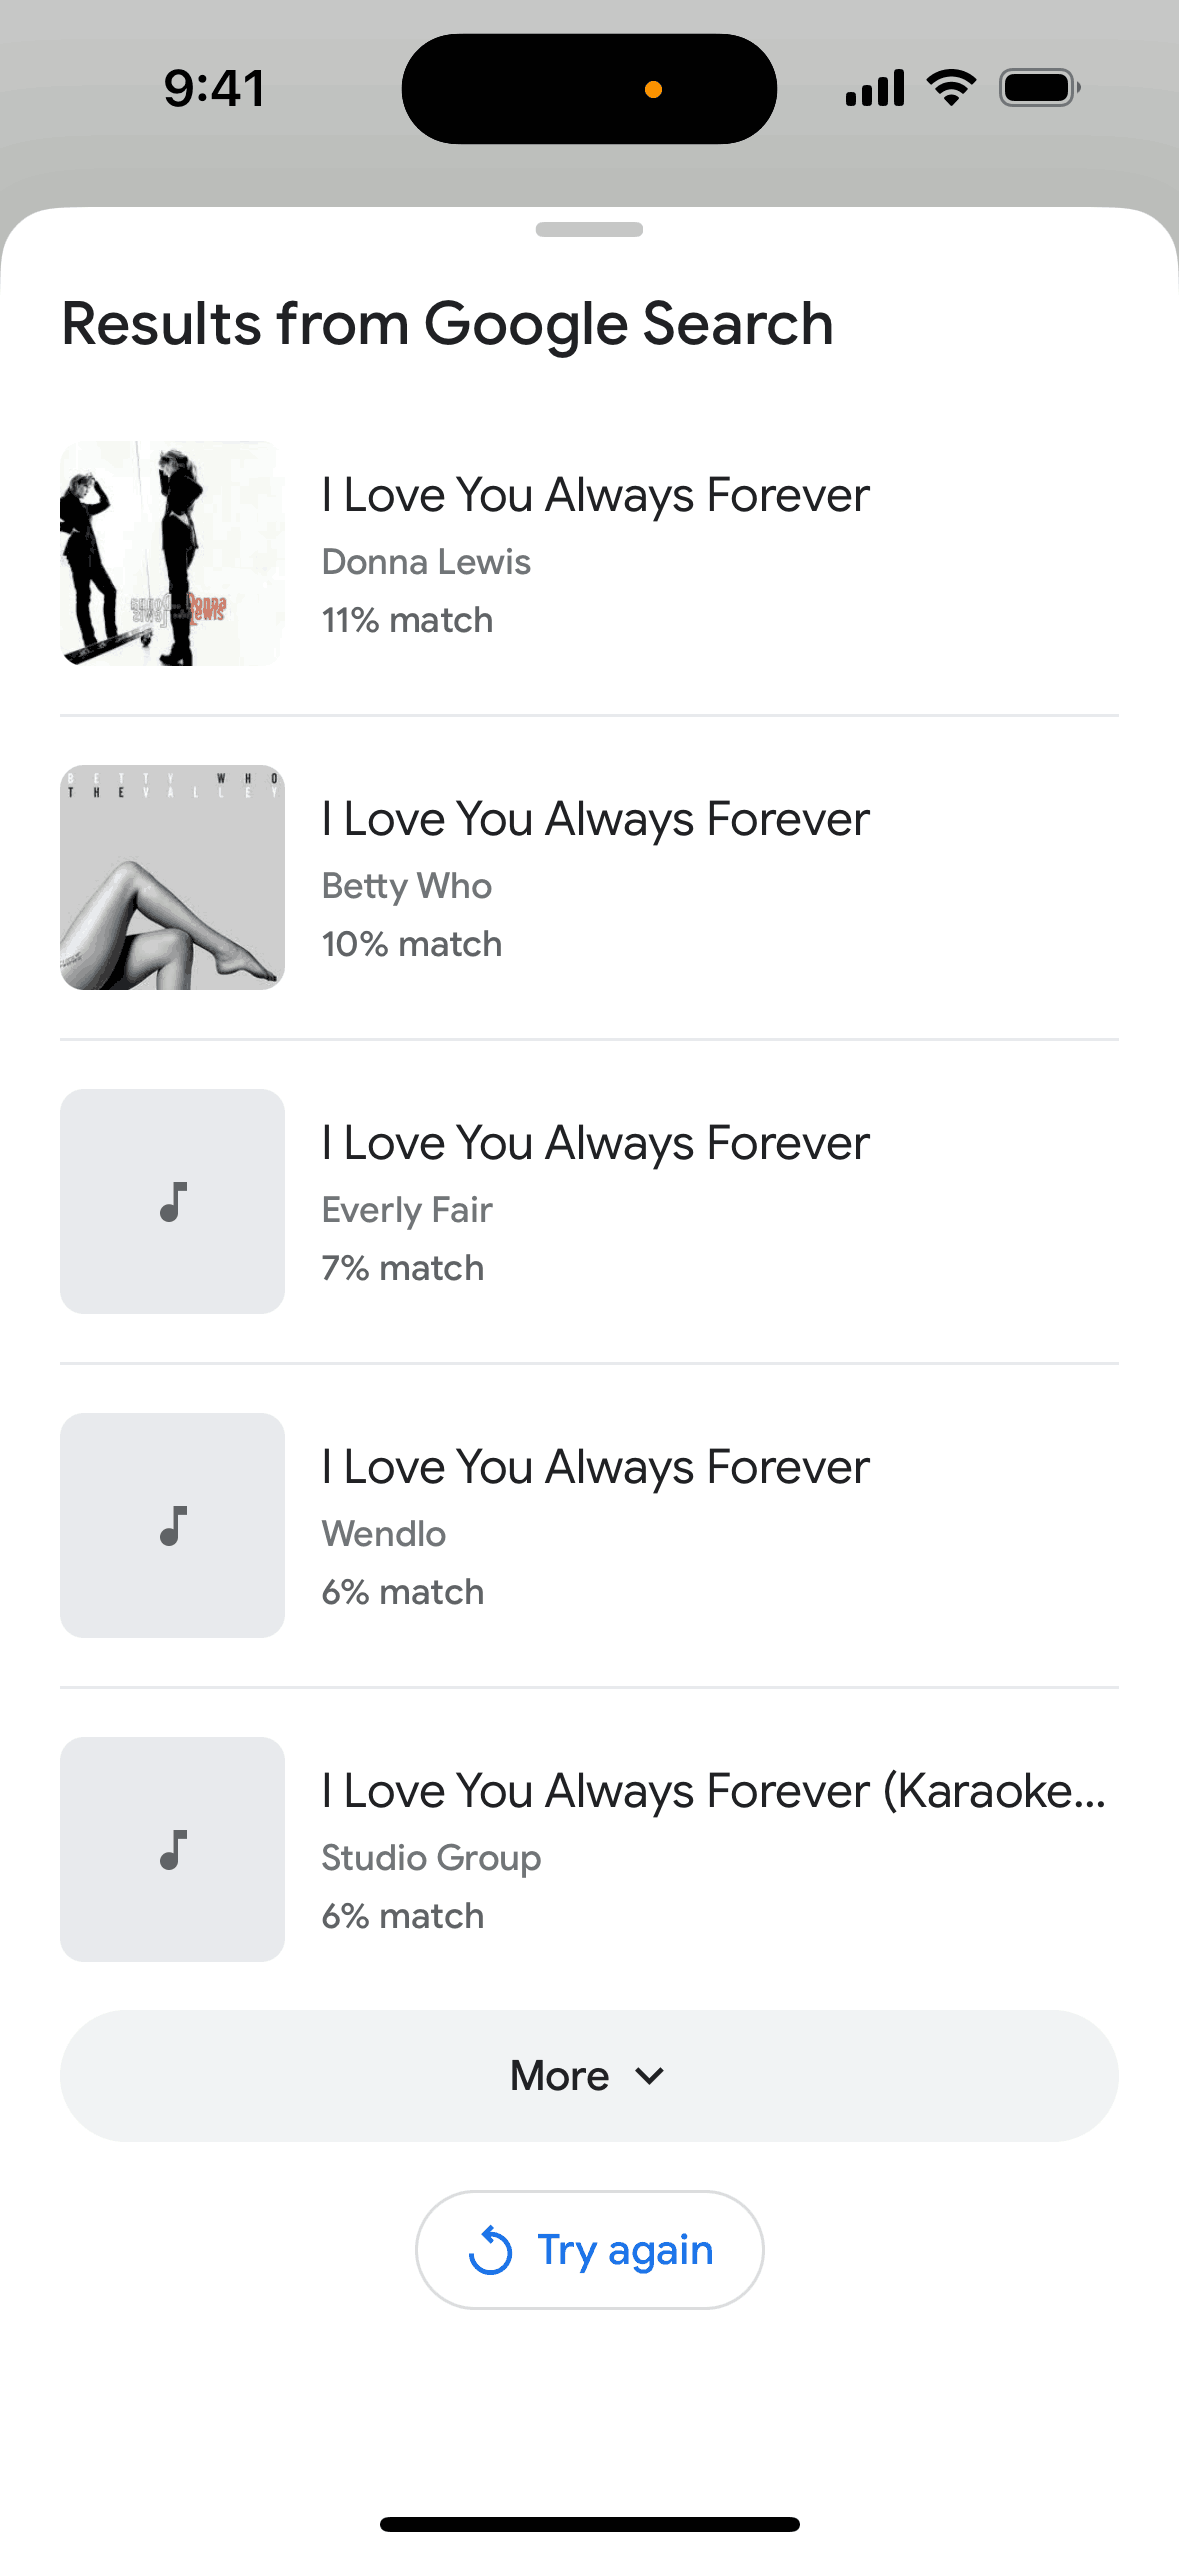Tap the refresh arrow icon in Try again
1179x2556 pixels.
490,2250
